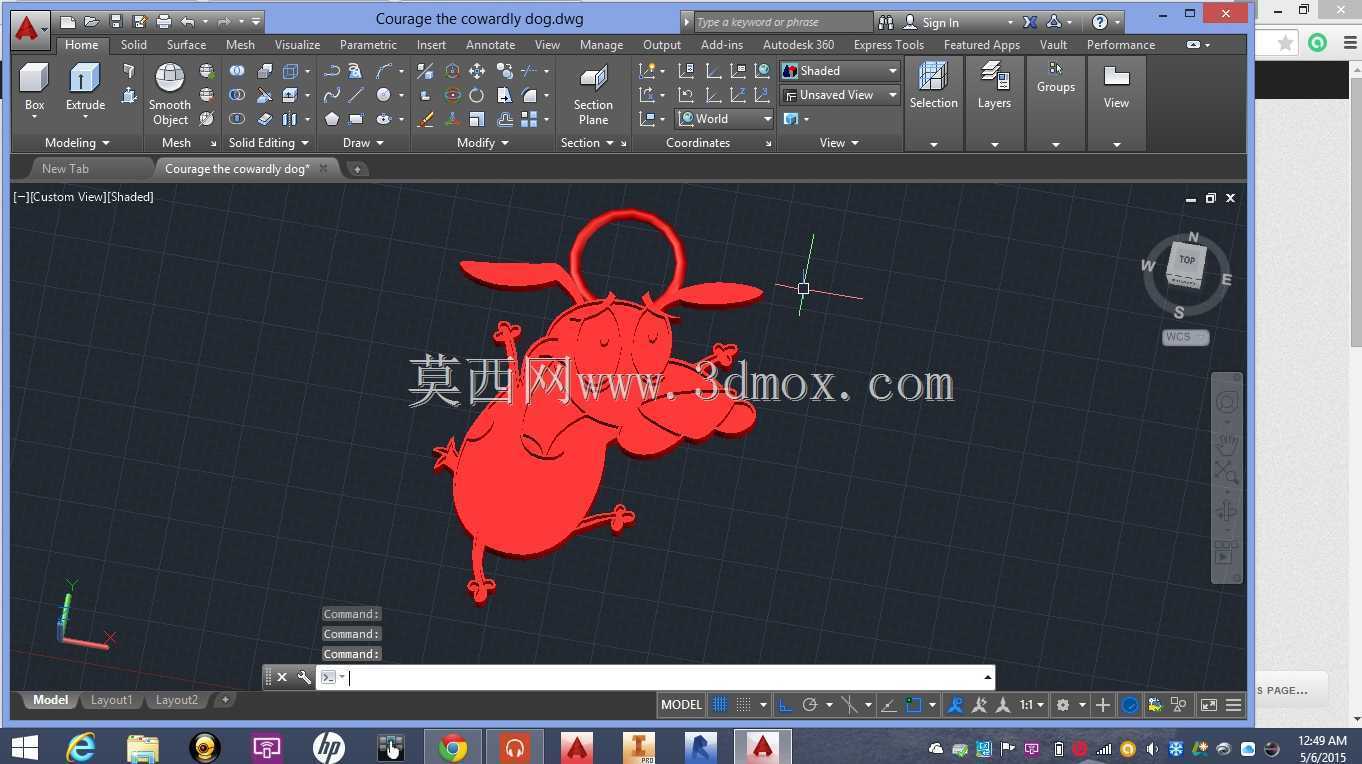Click the Solid Union icon
The height and width of the screenshot is (764, 1362).
tap(237, 71)
